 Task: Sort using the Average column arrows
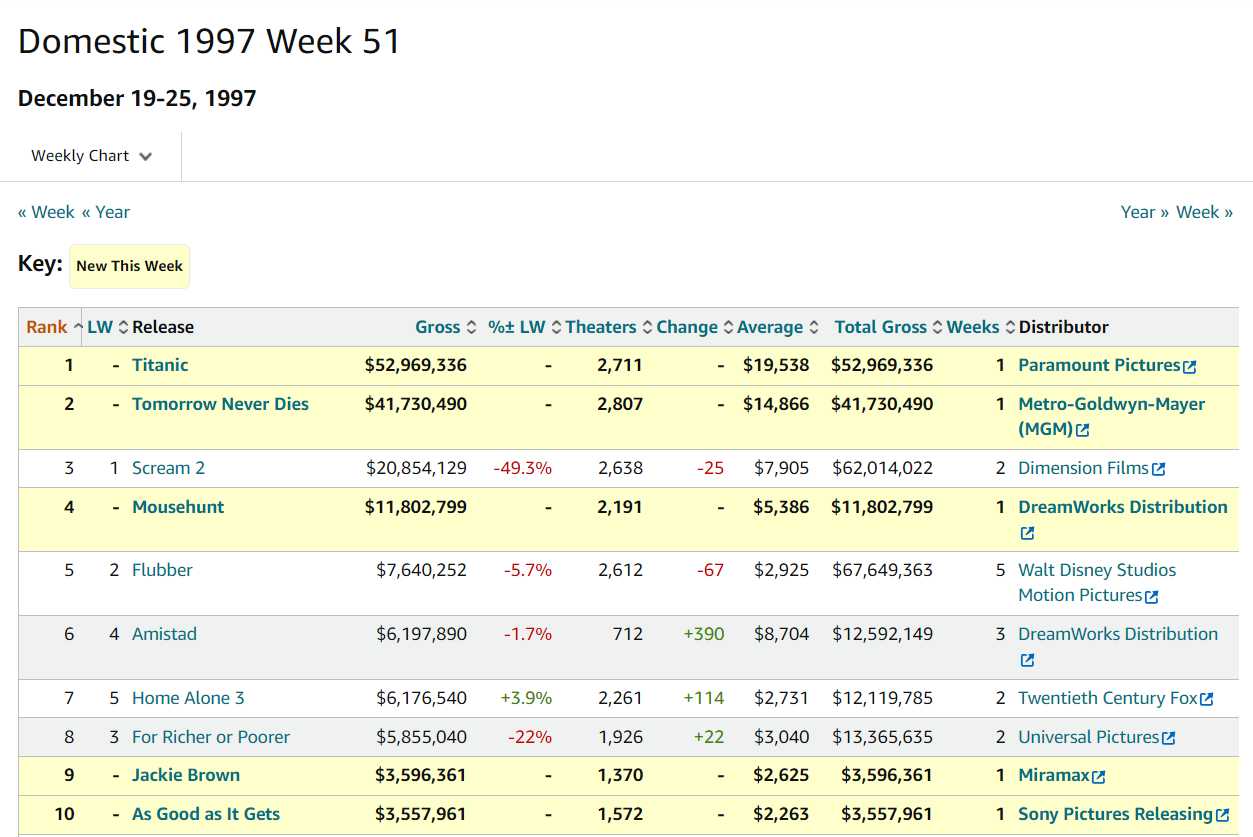[815, 327]
